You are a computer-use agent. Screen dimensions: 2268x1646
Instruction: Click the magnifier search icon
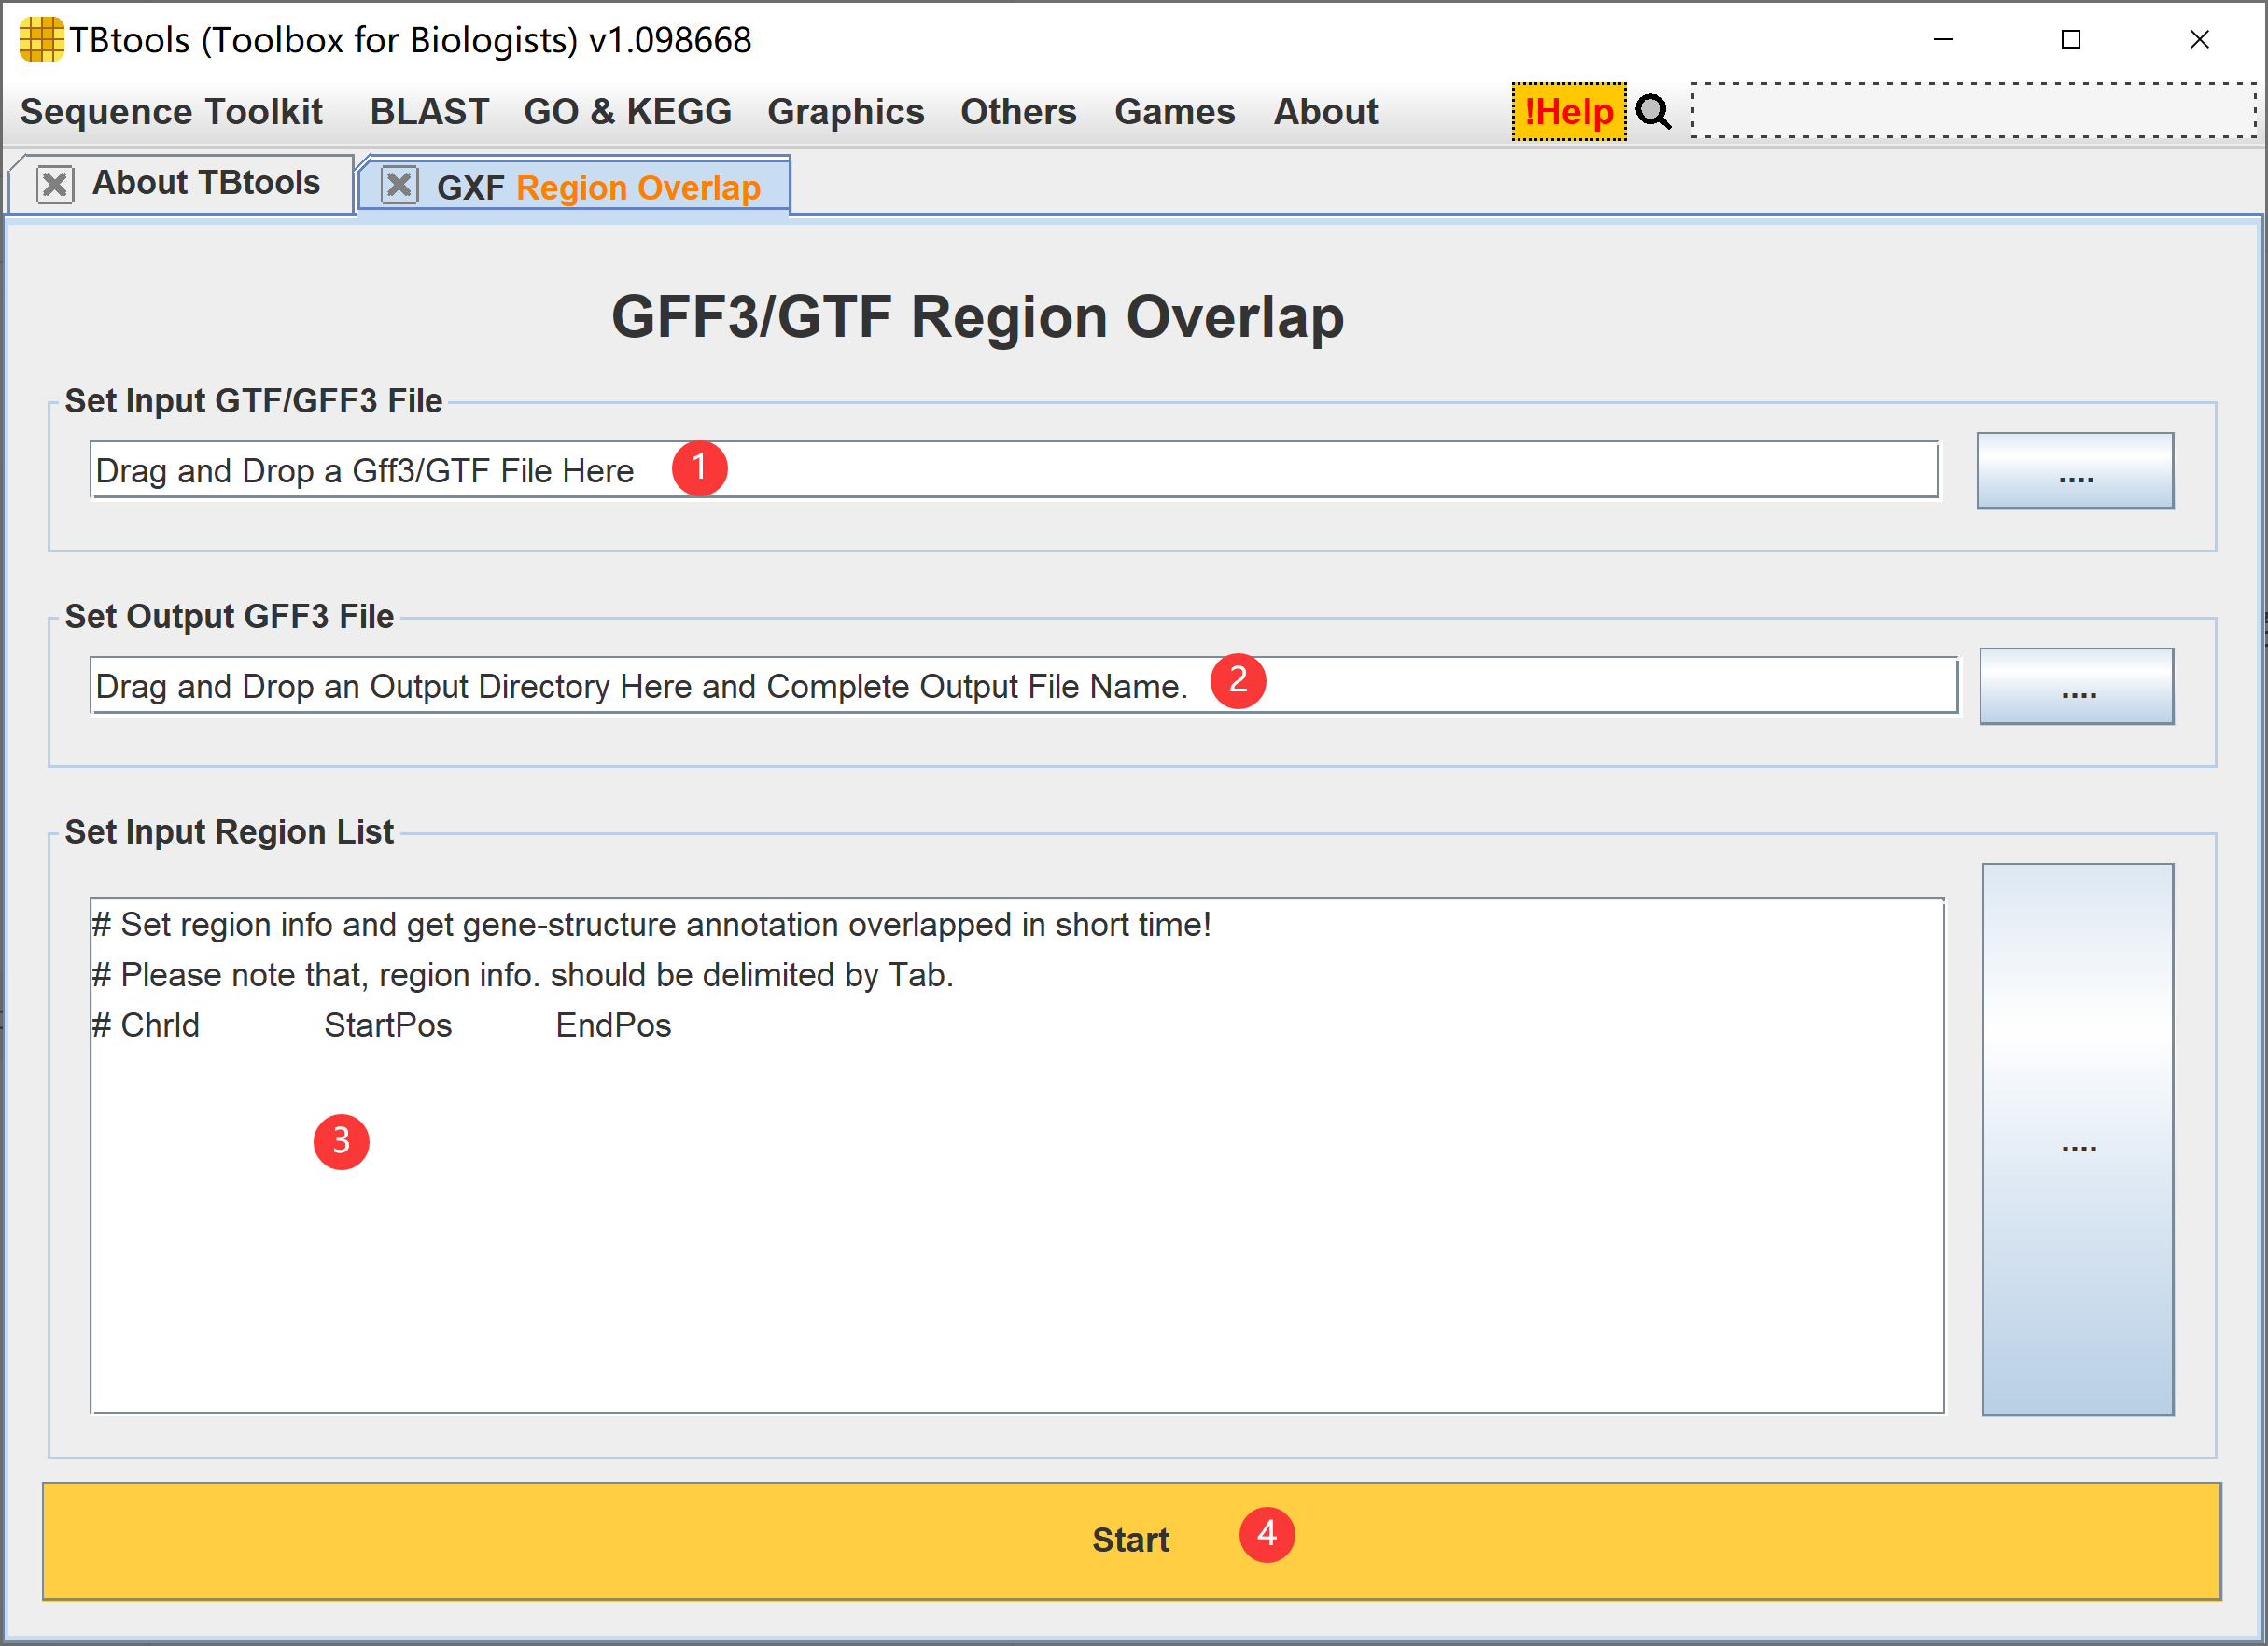pos(1653,112)
